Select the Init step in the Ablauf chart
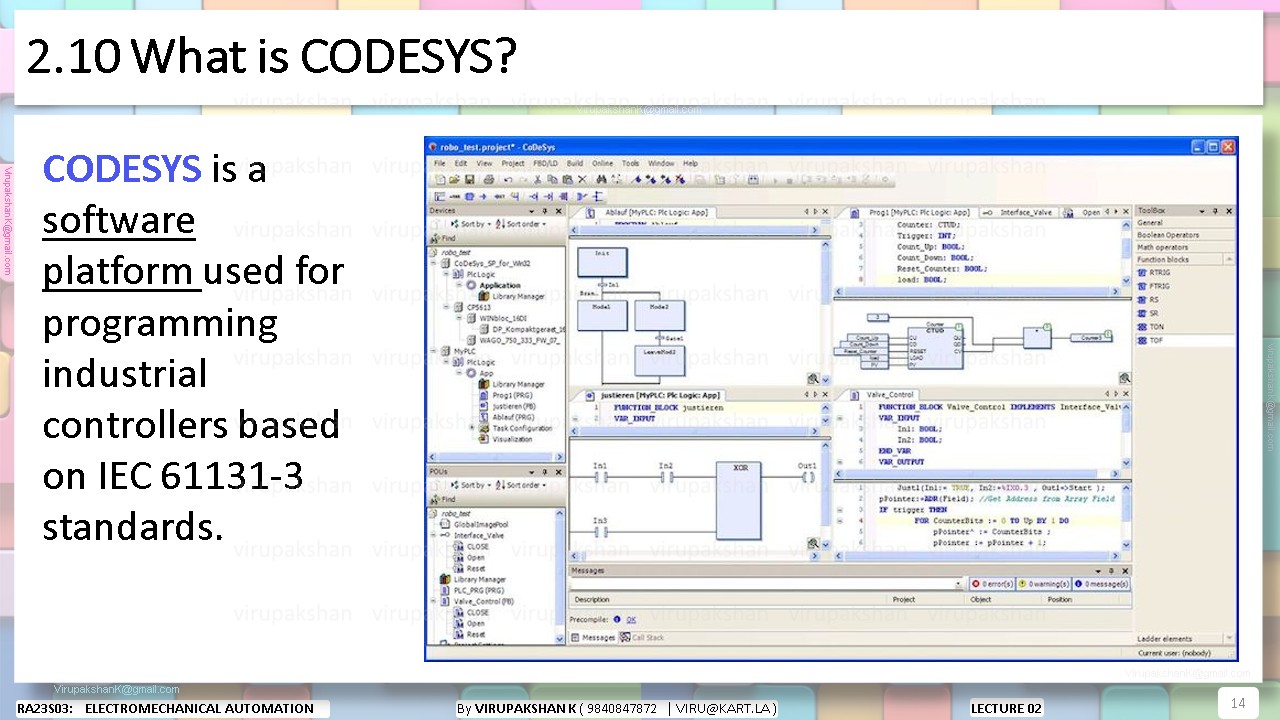This screenshot has height=720, width=1280. tap(601, 263)
